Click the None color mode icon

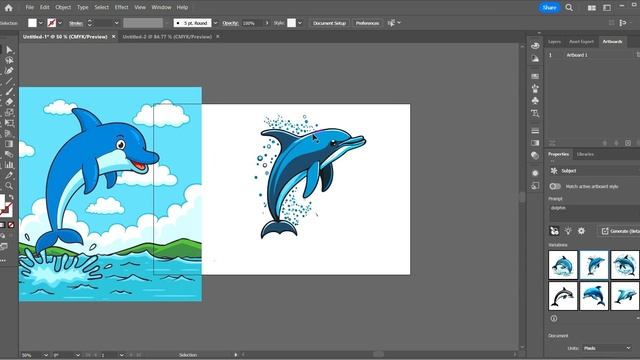click(11, 225)
